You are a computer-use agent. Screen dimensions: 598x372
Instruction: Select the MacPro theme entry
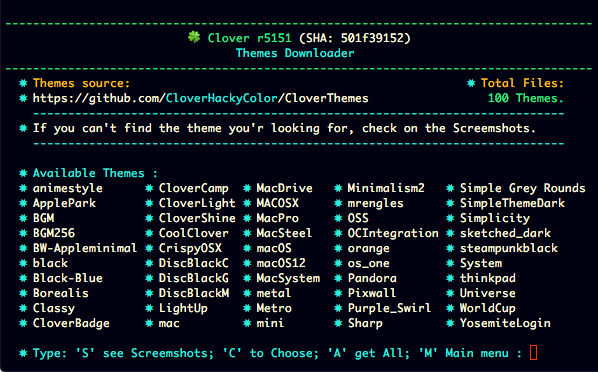pos(278,218)
